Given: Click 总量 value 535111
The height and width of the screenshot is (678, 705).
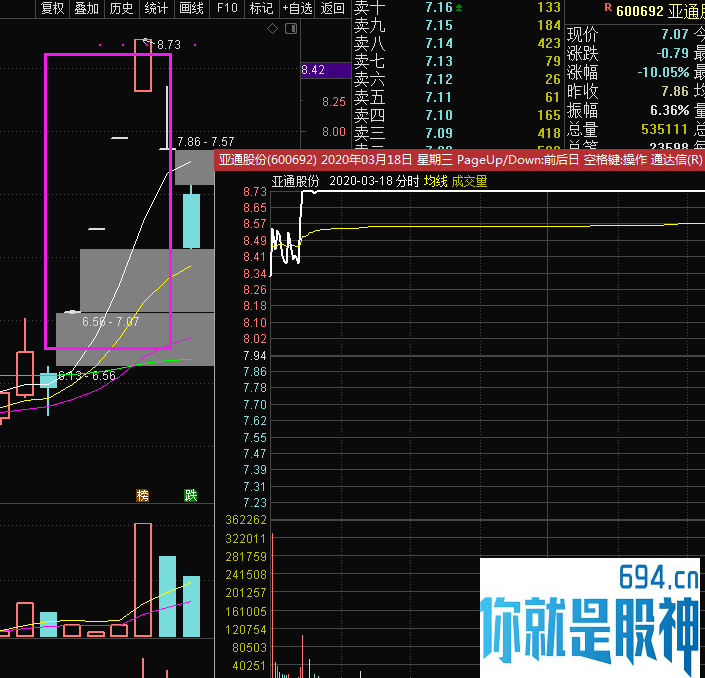Looking at the screenshot, I should 665,129.
